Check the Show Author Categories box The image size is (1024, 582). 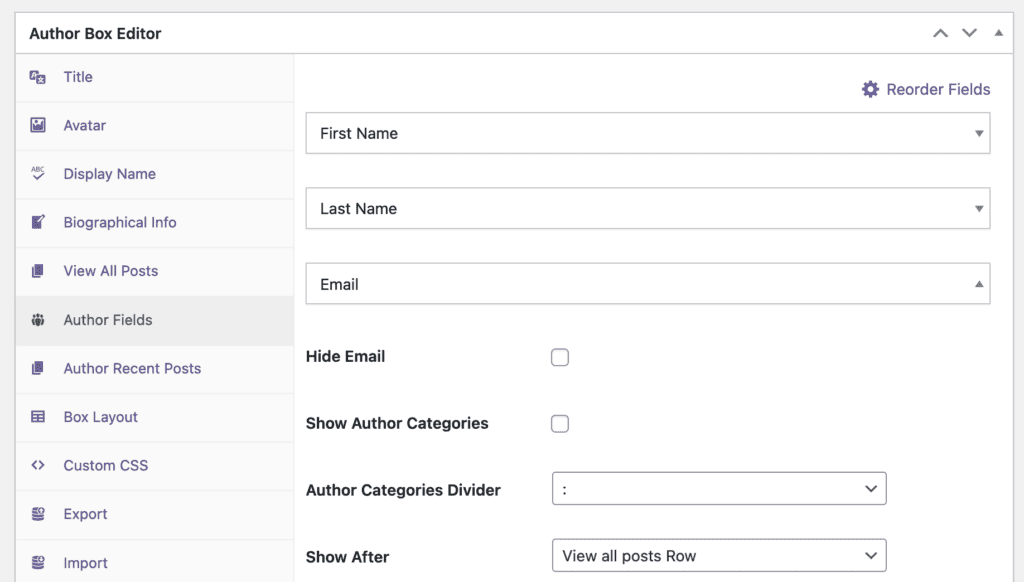pos(559,423)
